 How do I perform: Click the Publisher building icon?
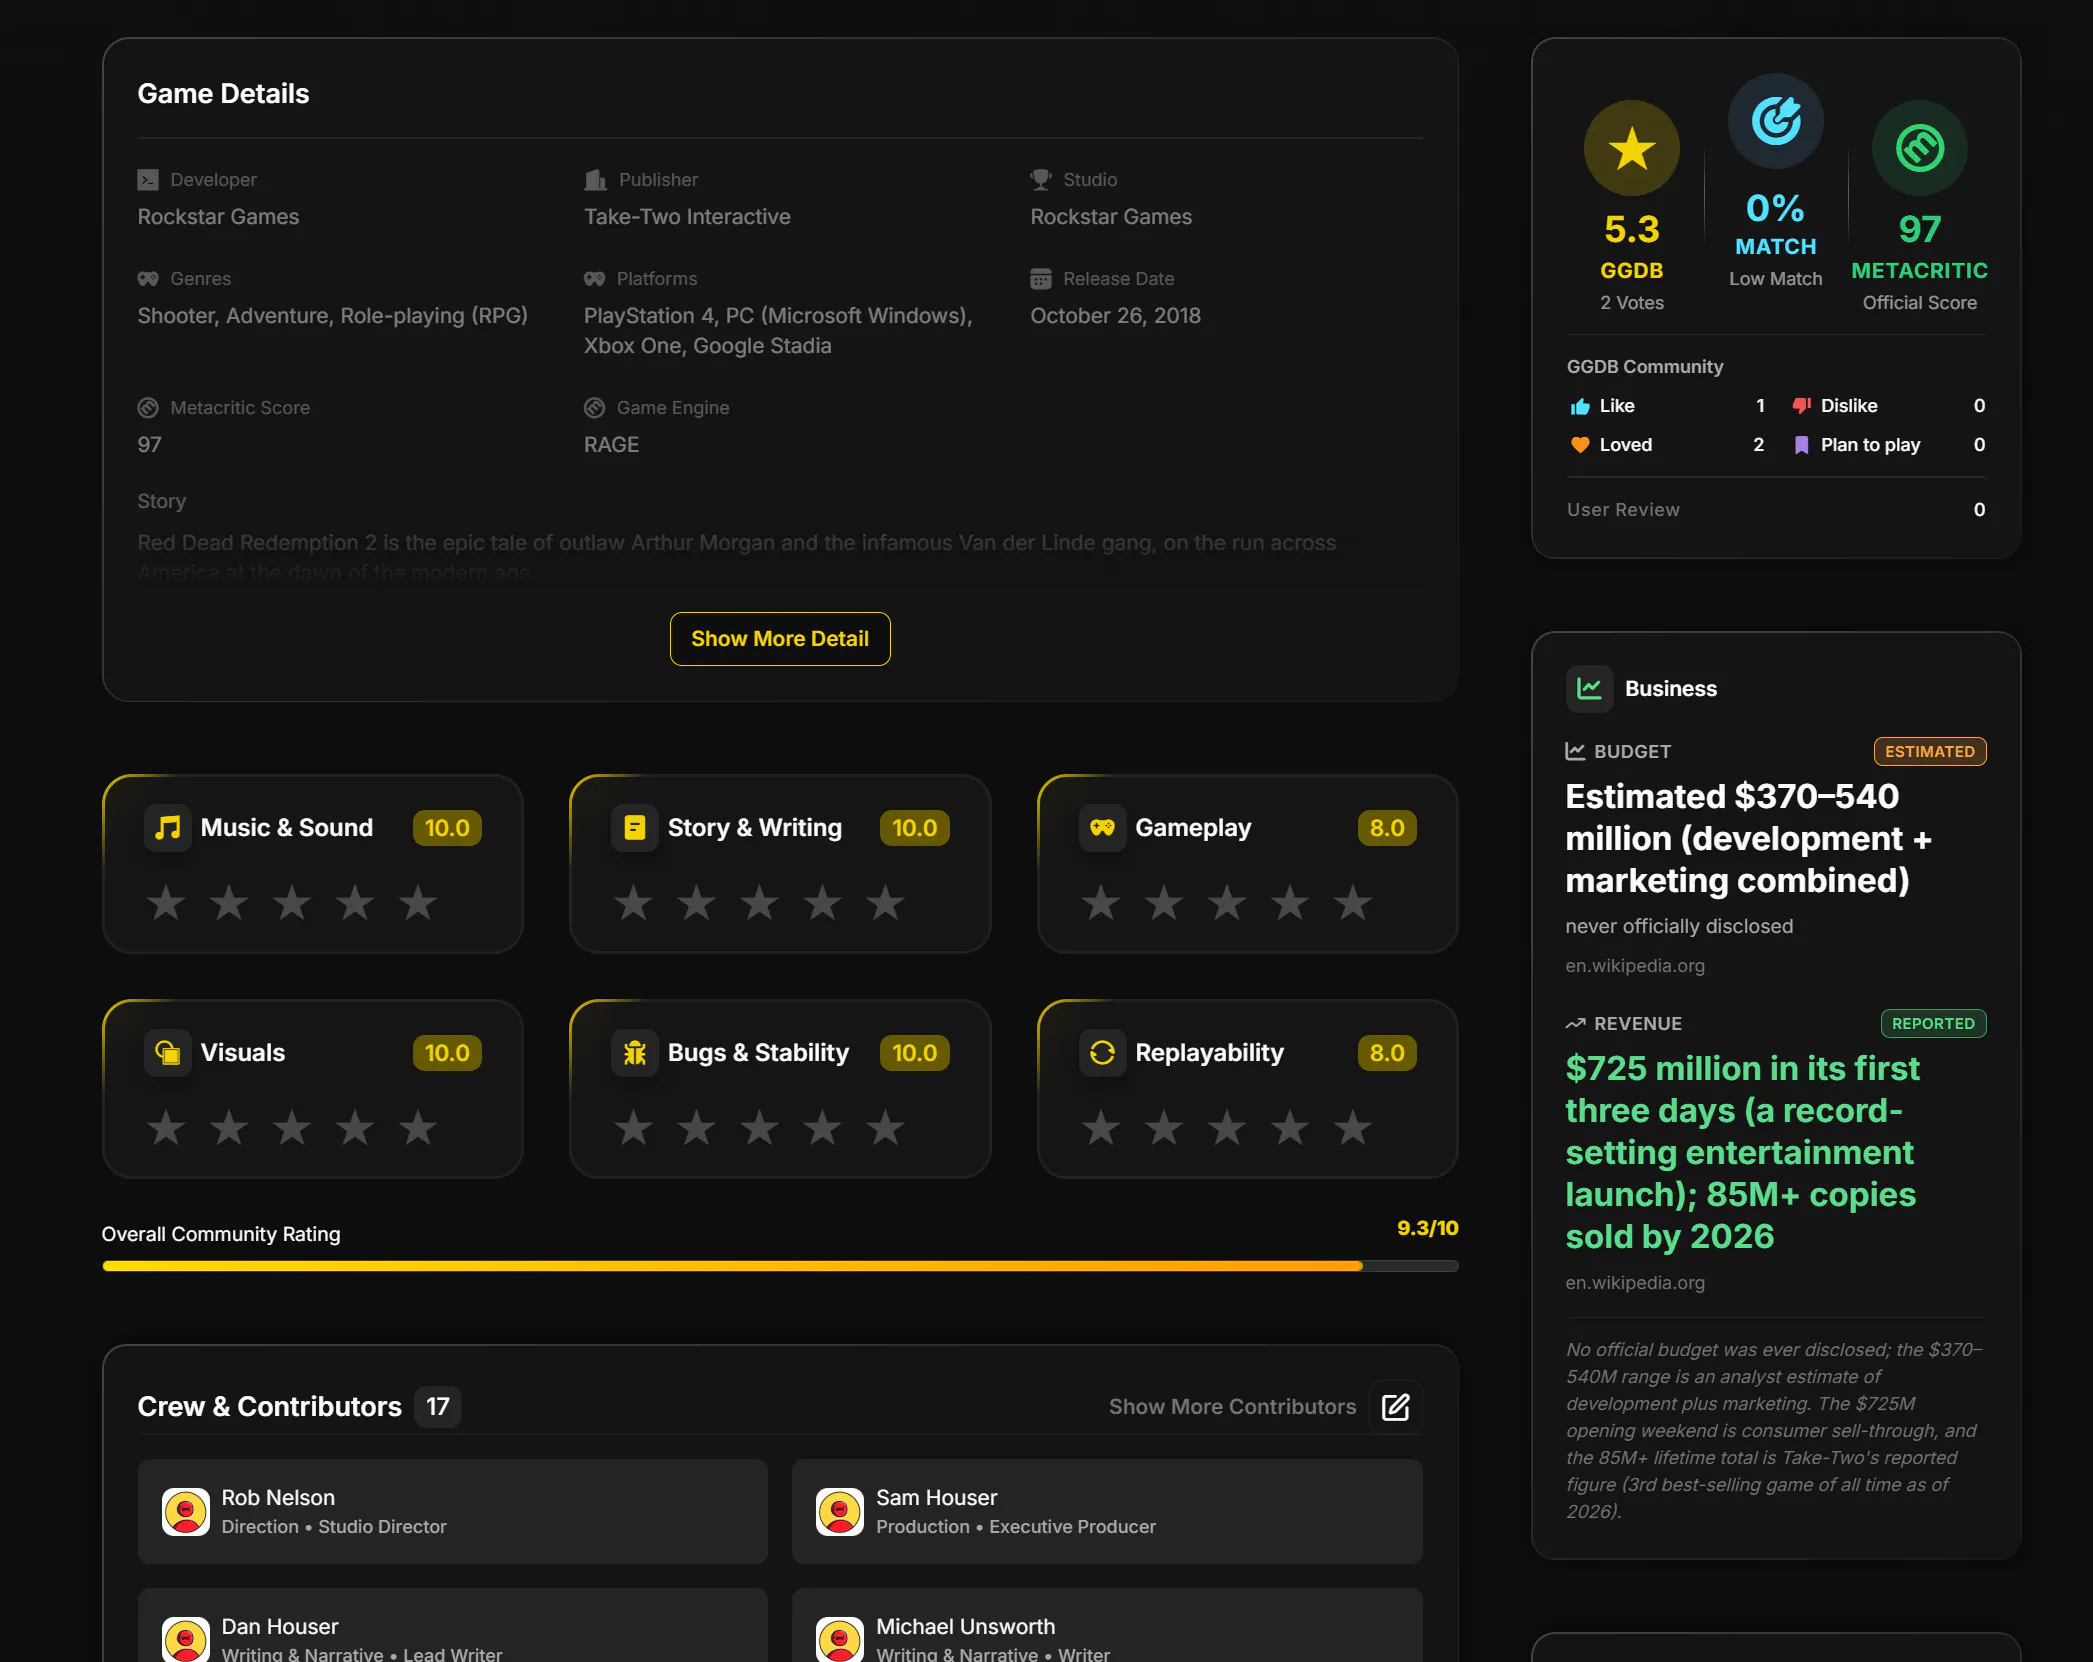pyautogui.click(x=595, y=180)
